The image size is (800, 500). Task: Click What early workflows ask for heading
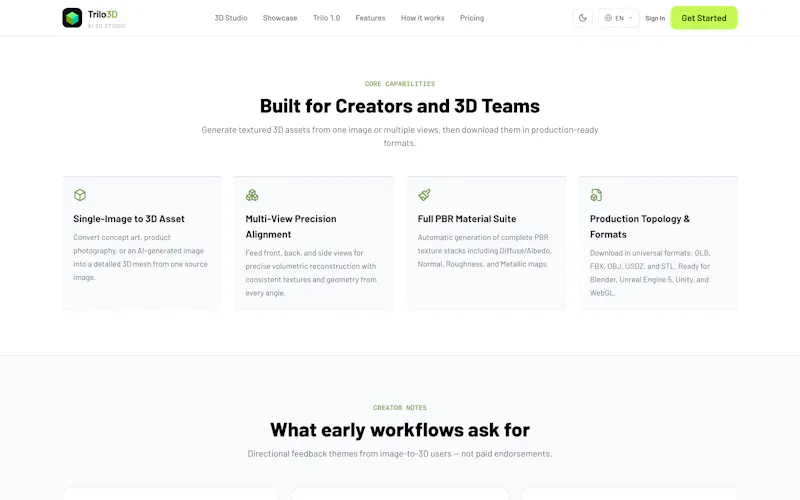400,430
